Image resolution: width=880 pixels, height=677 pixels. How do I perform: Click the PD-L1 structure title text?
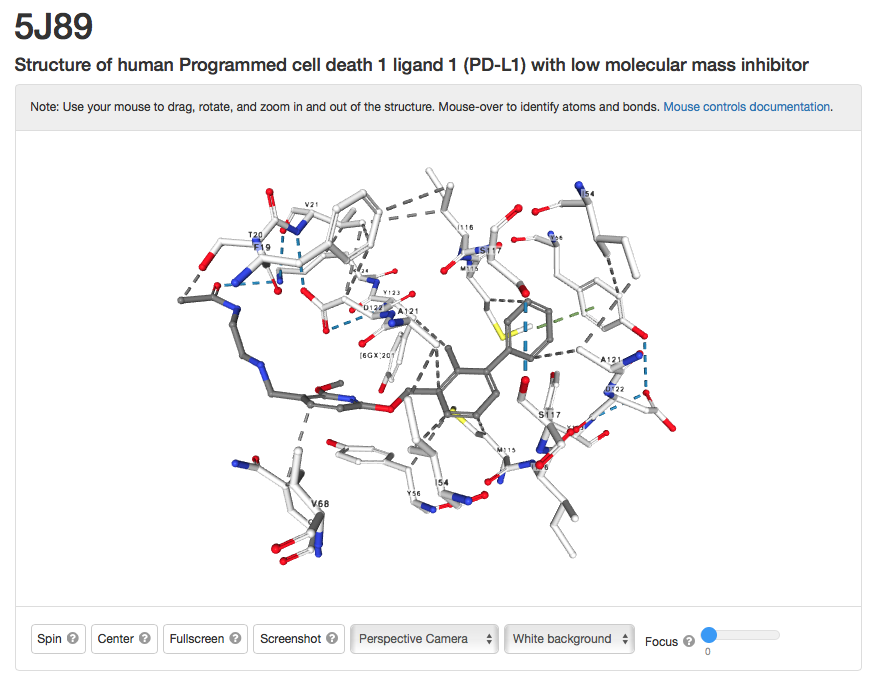click(411, 65)
